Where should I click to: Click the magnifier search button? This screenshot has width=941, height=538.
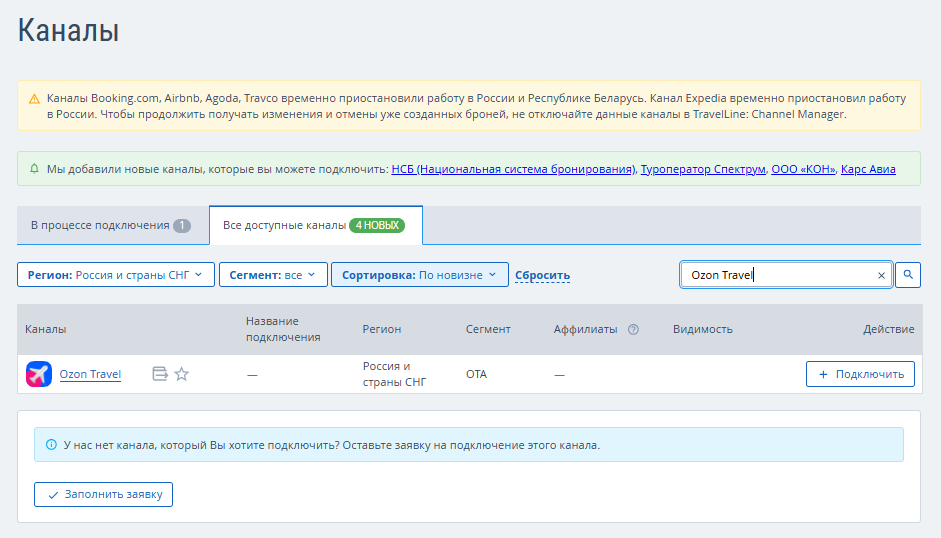tap(908, 275)
